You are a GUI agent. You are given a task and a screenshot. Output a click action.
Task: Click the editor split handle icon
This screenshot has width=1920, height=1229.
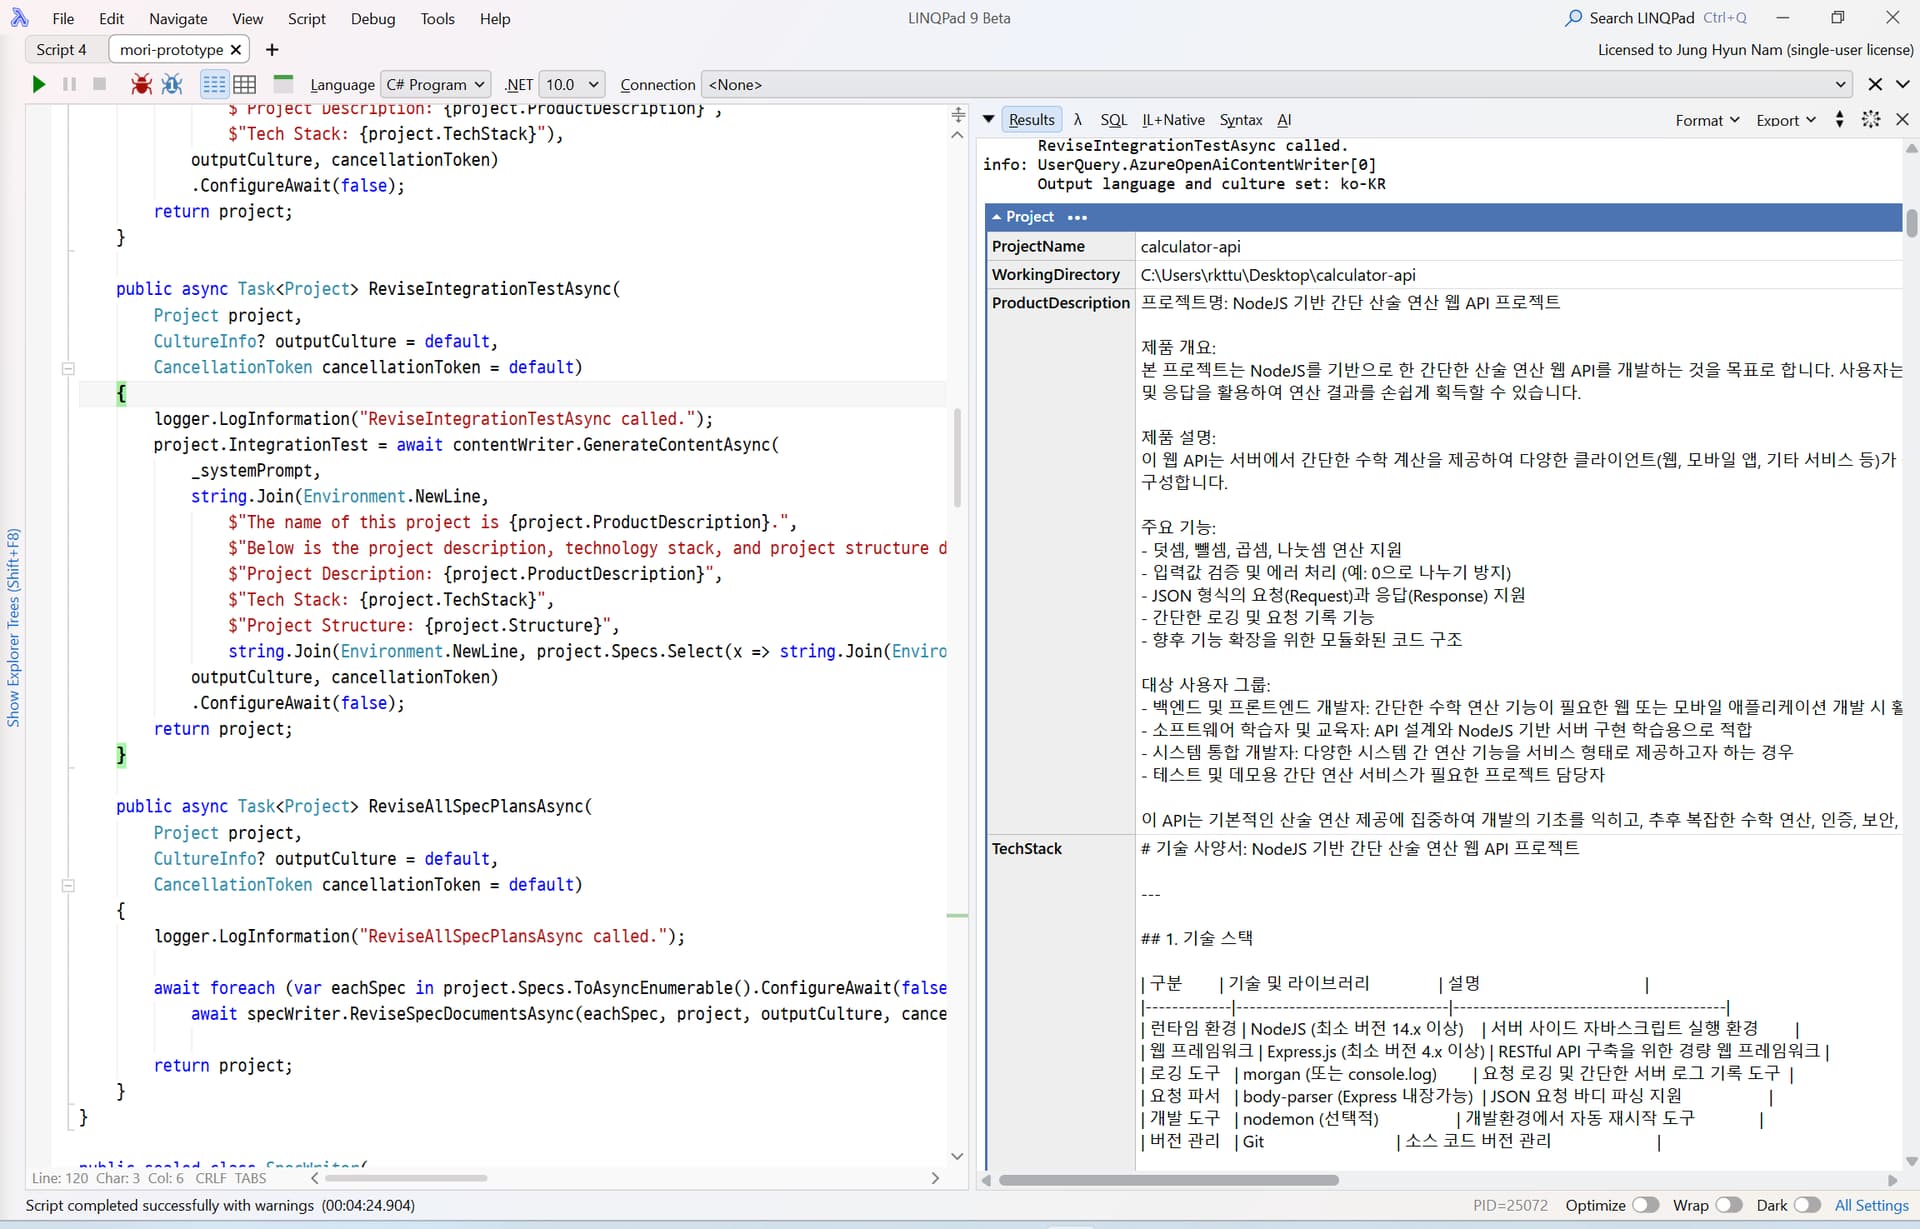[x=958, y=115]
